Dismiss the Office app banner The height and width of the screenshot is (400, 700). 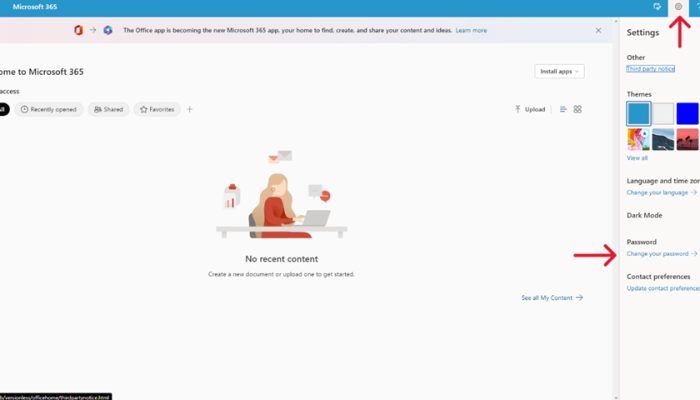pyautogui.click(x=598, y=30)
